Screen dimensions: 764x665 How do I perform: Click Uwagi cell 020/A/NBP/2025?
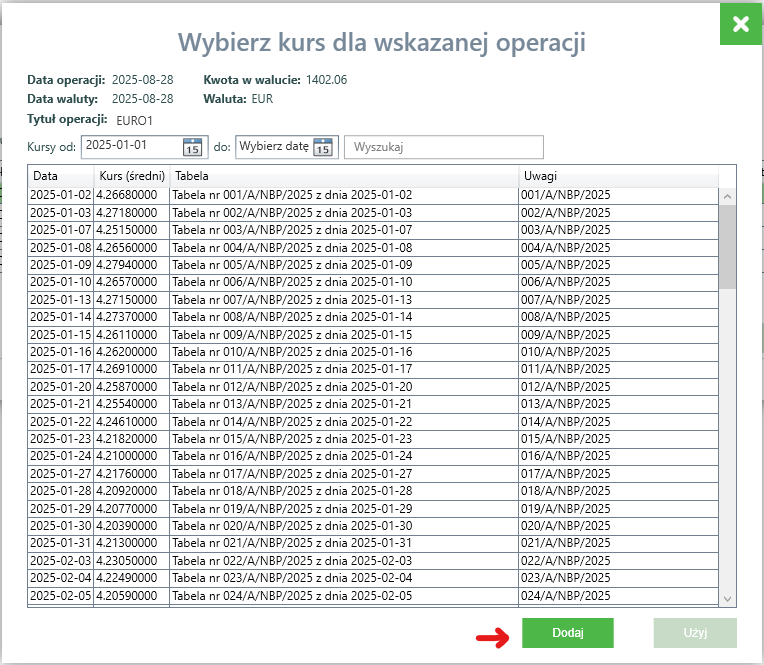point(618,526)
